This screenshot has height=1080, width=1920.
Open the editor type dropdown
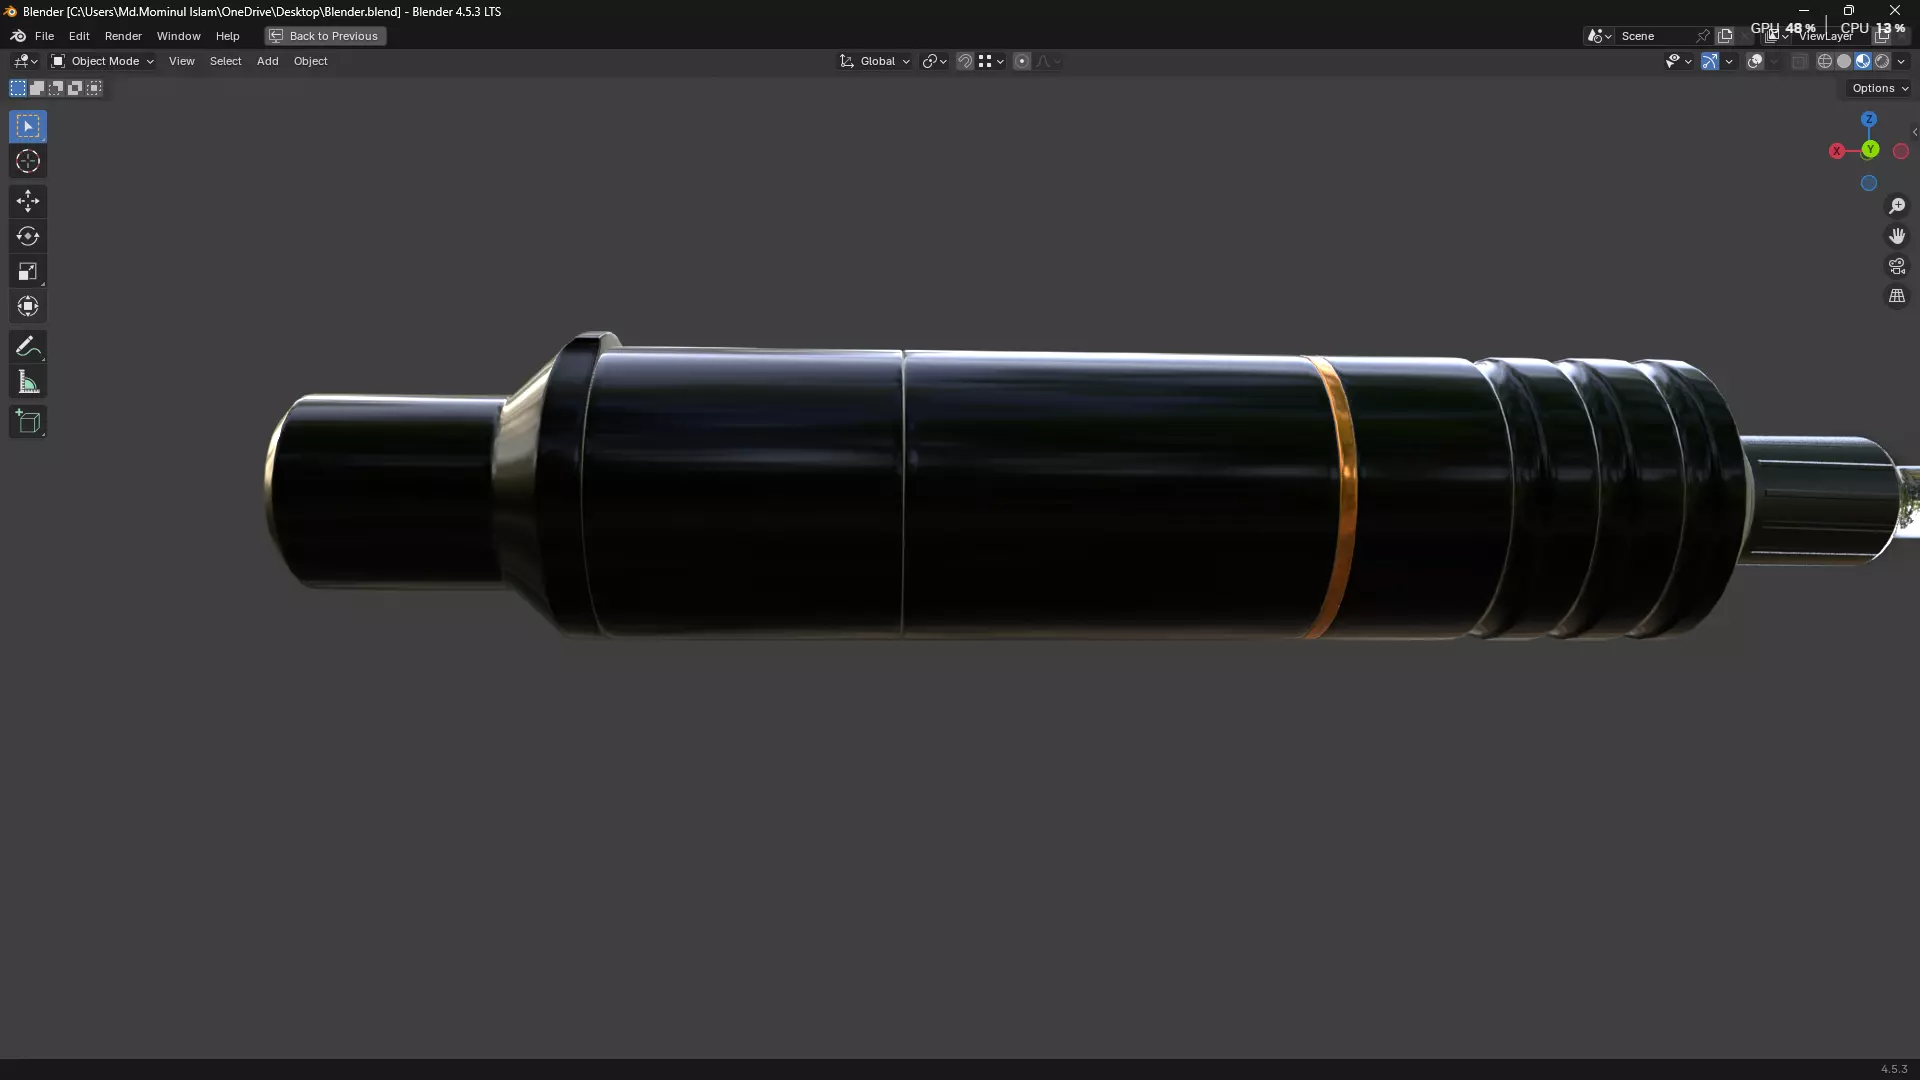(25, 61)
